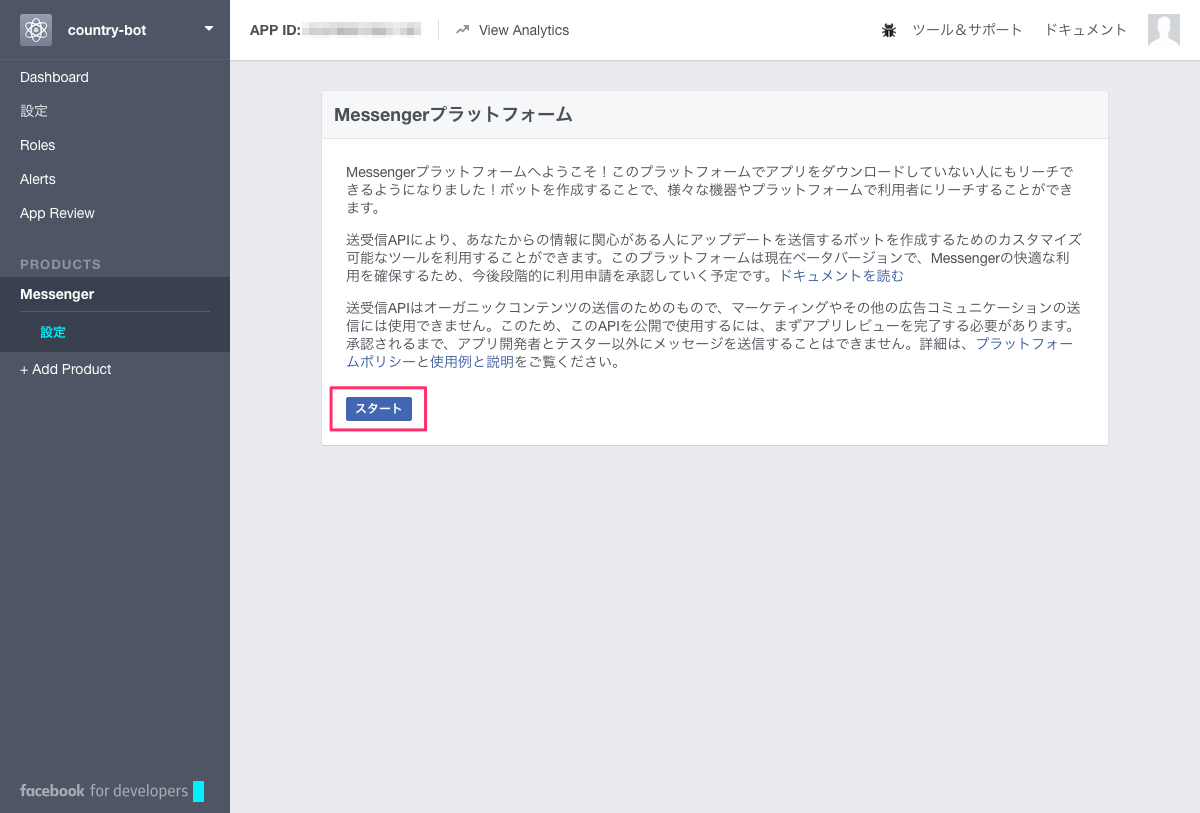
Task: Go to Dashboard in the sidebar
Action: pyautogui.click(x=54, y=77)
